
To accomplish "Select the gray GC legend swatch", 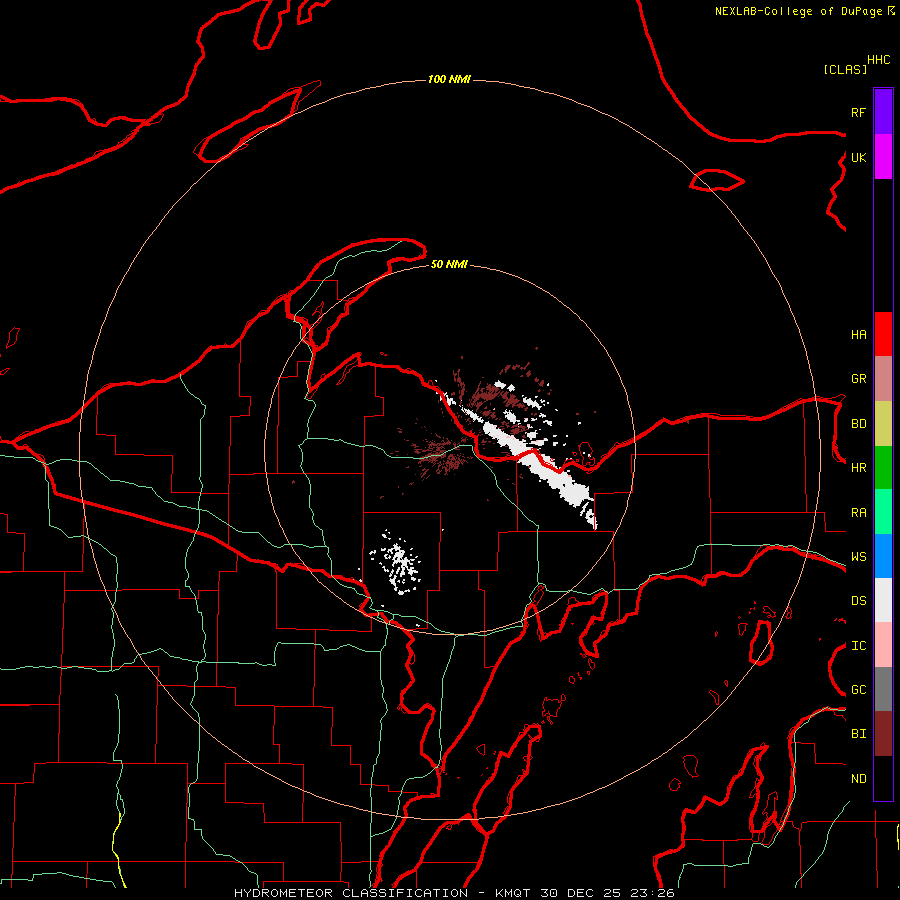I will [883, 689].
